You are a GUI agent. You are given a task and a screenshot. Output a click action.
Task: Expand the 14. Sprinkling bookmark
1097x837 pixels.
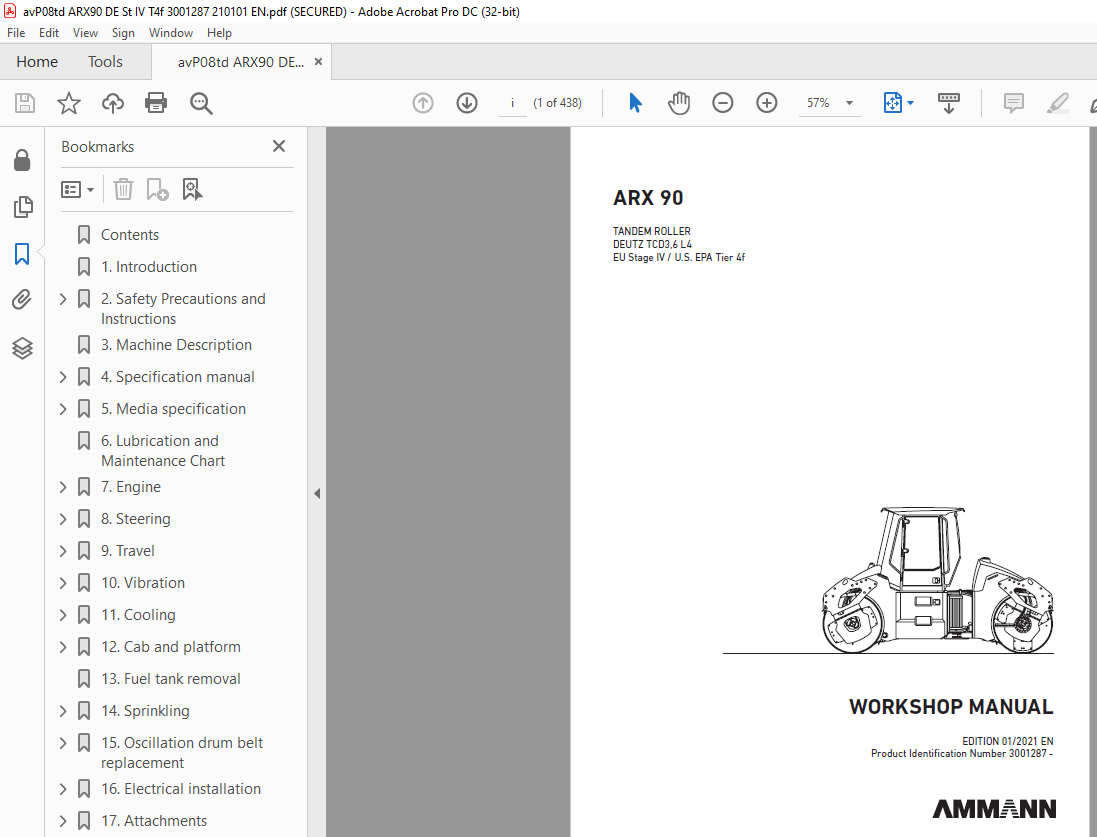[63, 711]
